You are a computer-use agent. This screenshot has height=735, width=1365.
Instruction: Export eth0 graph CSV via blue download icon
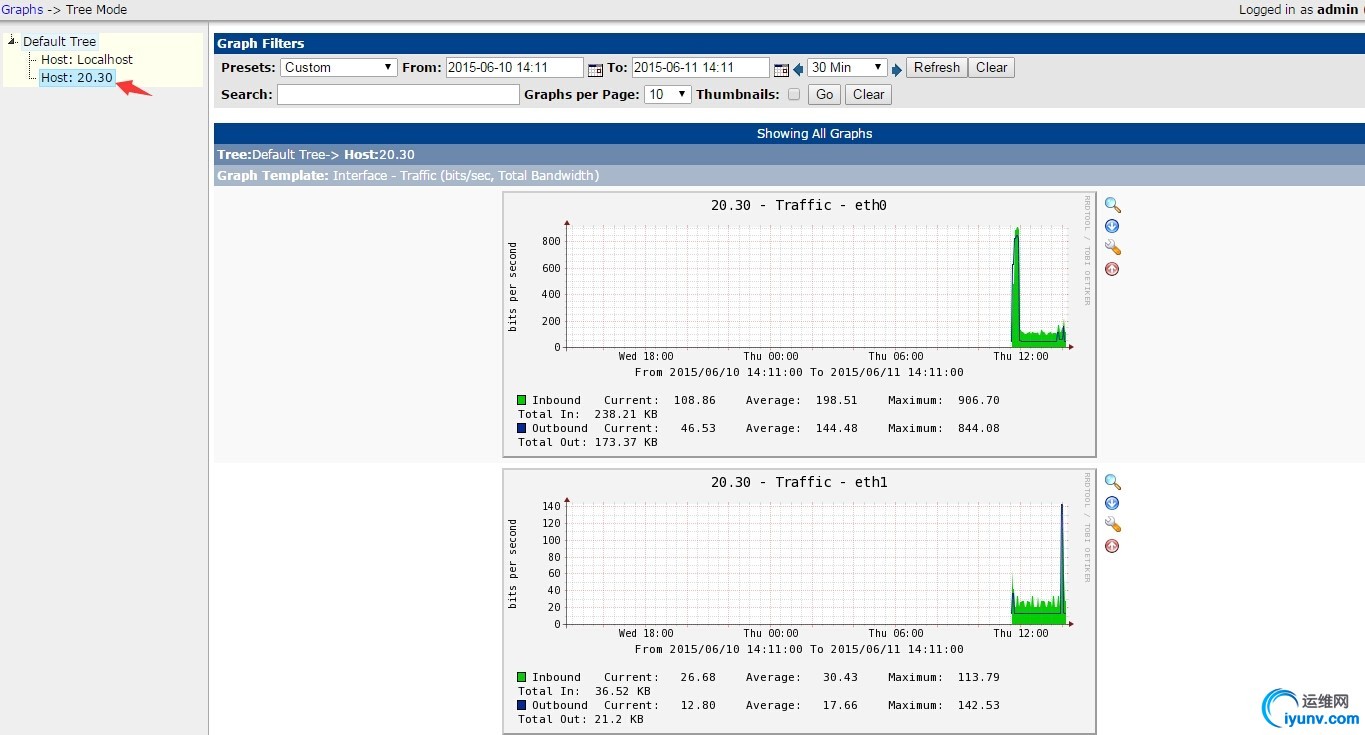pyautogui.click(x=1112, y=226)
